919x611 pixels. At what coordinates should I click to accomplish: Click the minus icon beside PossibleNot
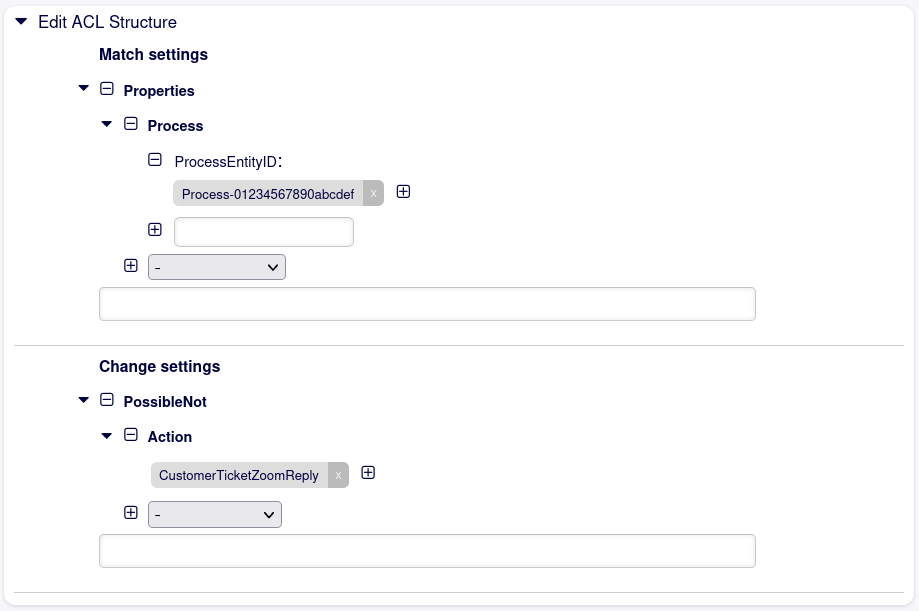(107, 400)
